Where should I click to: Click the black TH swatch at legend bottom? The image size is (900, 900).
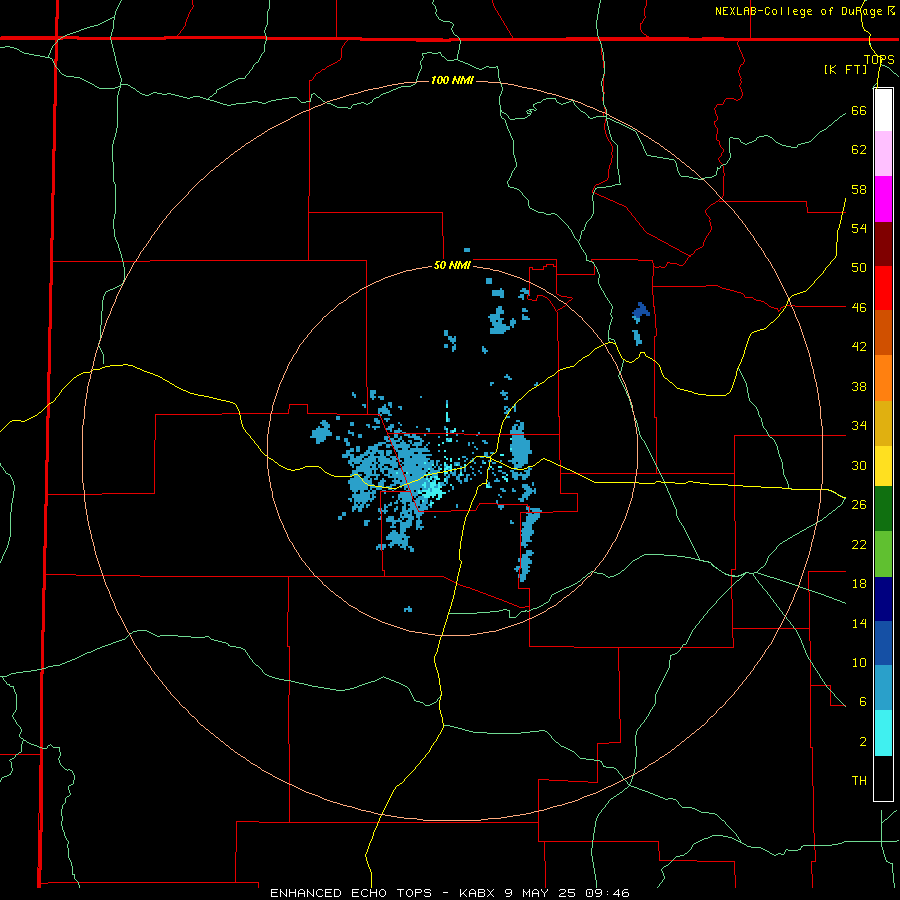(883, 778)
